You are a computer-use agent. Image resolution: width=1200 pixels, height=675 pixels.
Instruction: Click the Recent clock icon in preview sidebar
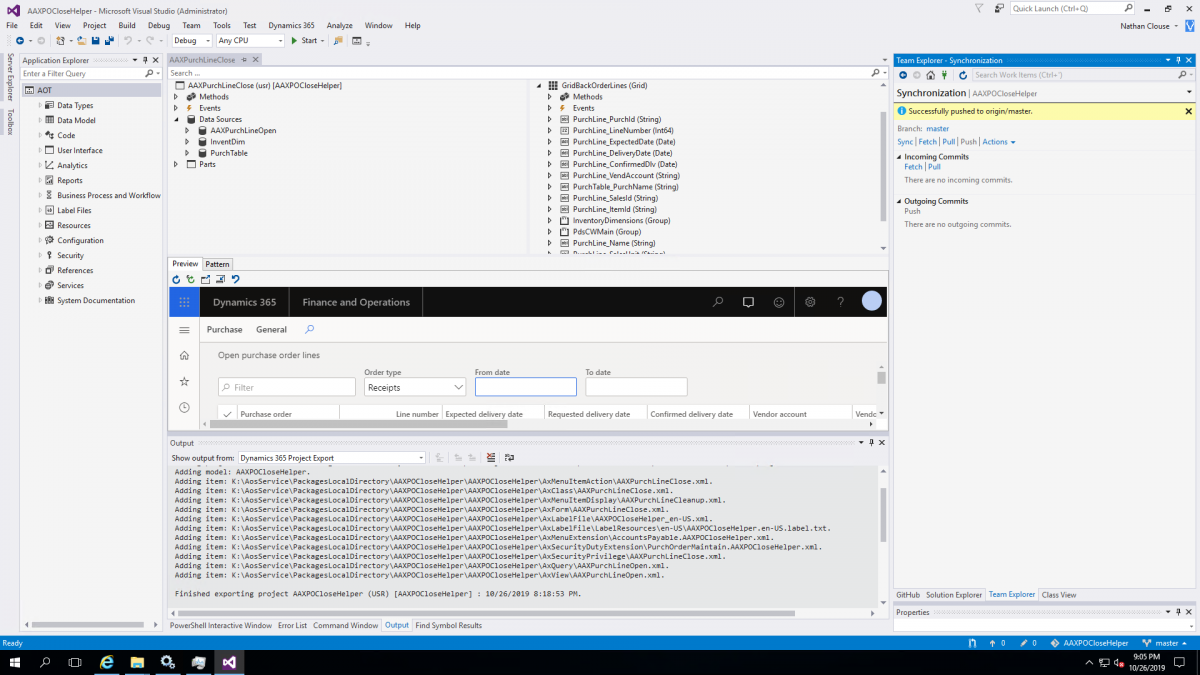point(184,407)
